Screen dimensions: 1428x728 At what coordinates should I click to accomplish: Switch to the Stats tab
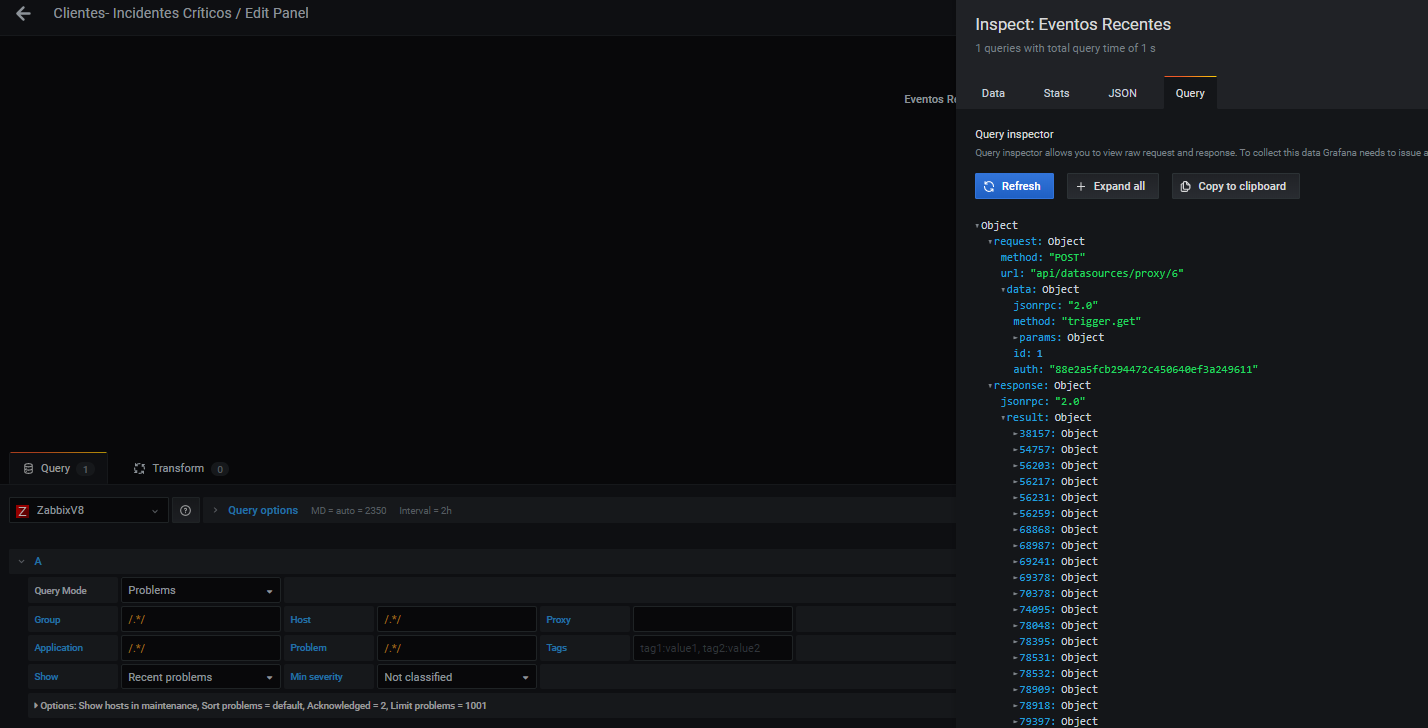[1056, 93]
